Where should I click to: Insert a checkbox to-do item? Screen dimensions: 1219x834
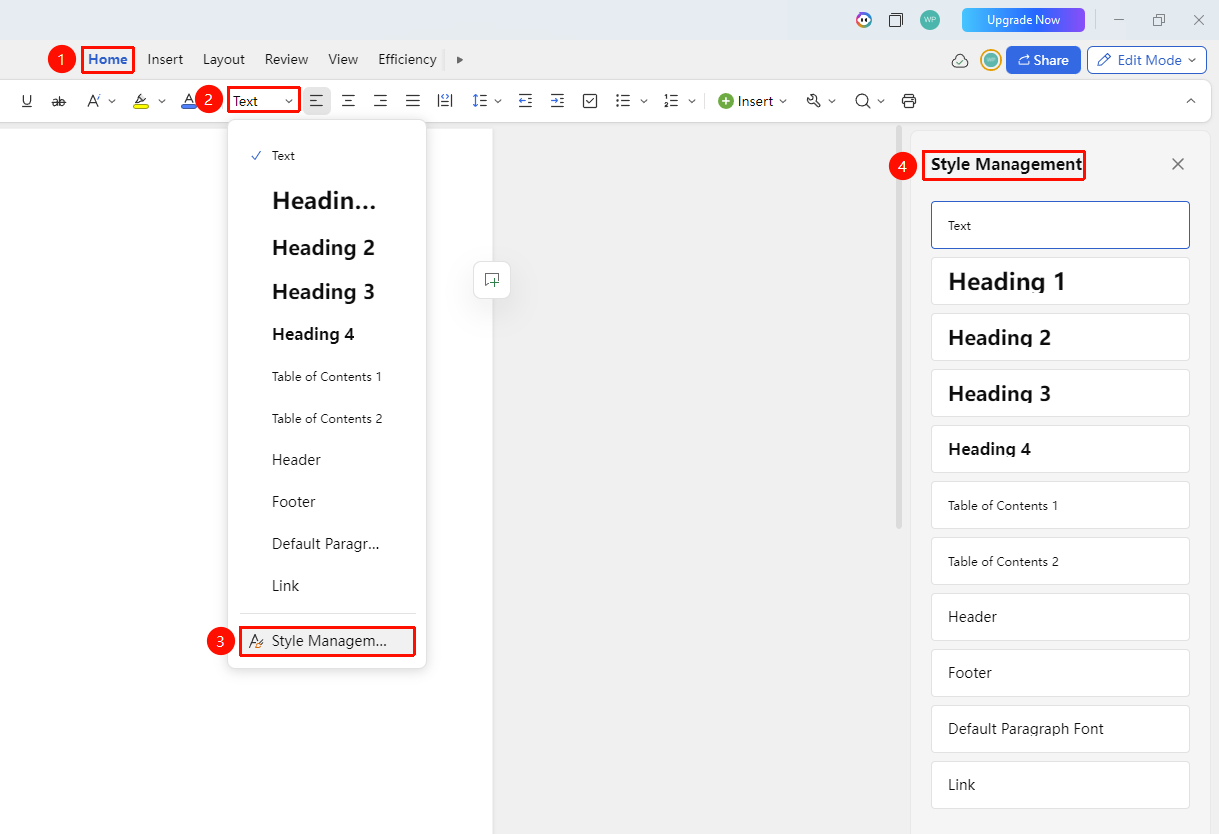click(590, 101)
